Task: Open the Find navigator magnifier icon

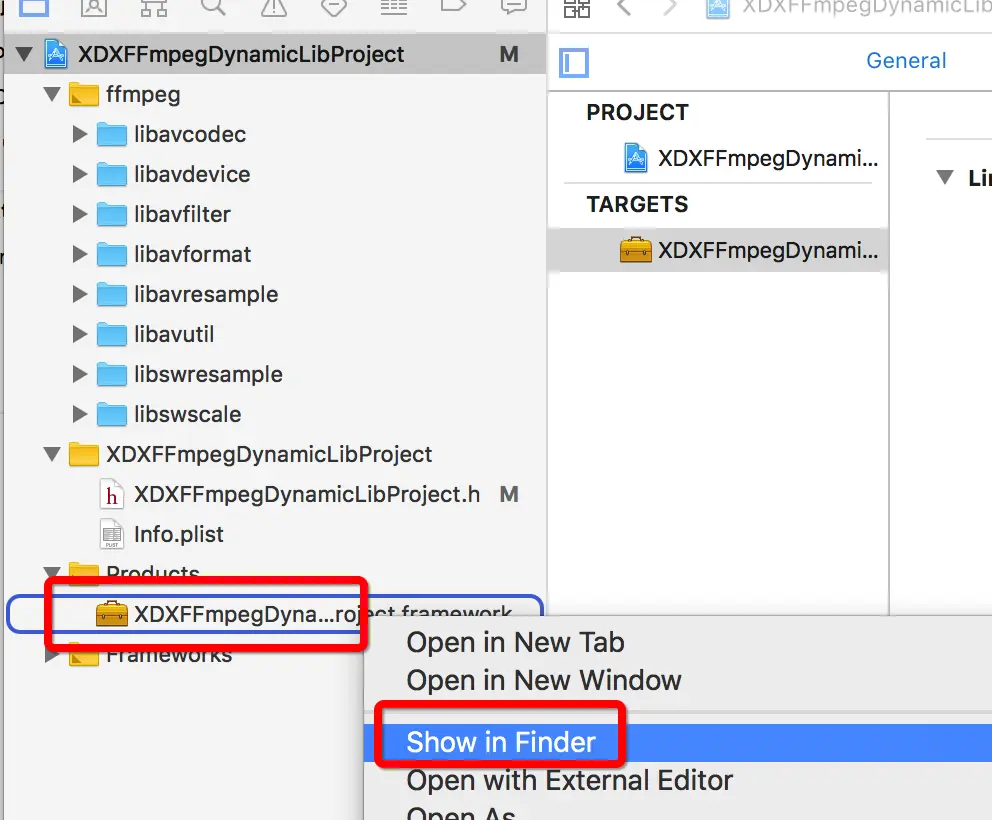Action: 213,8
